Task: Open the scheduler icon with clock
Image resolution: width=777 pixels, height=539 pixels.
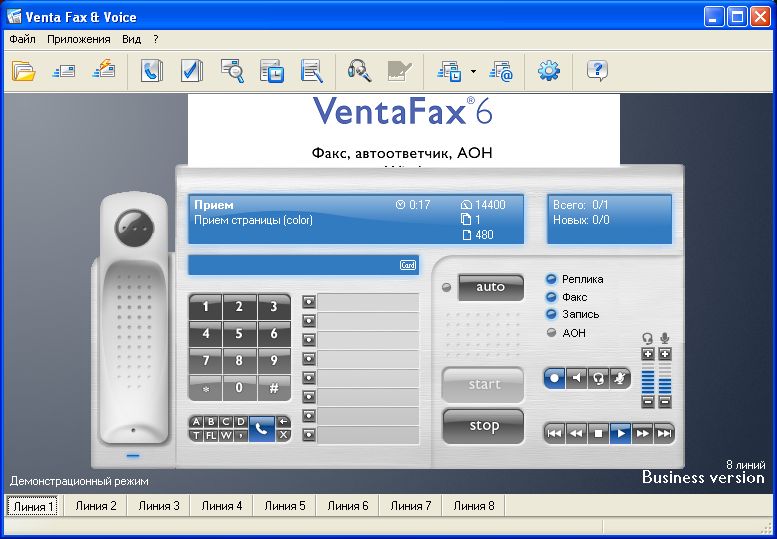Action: coord(272,71)
